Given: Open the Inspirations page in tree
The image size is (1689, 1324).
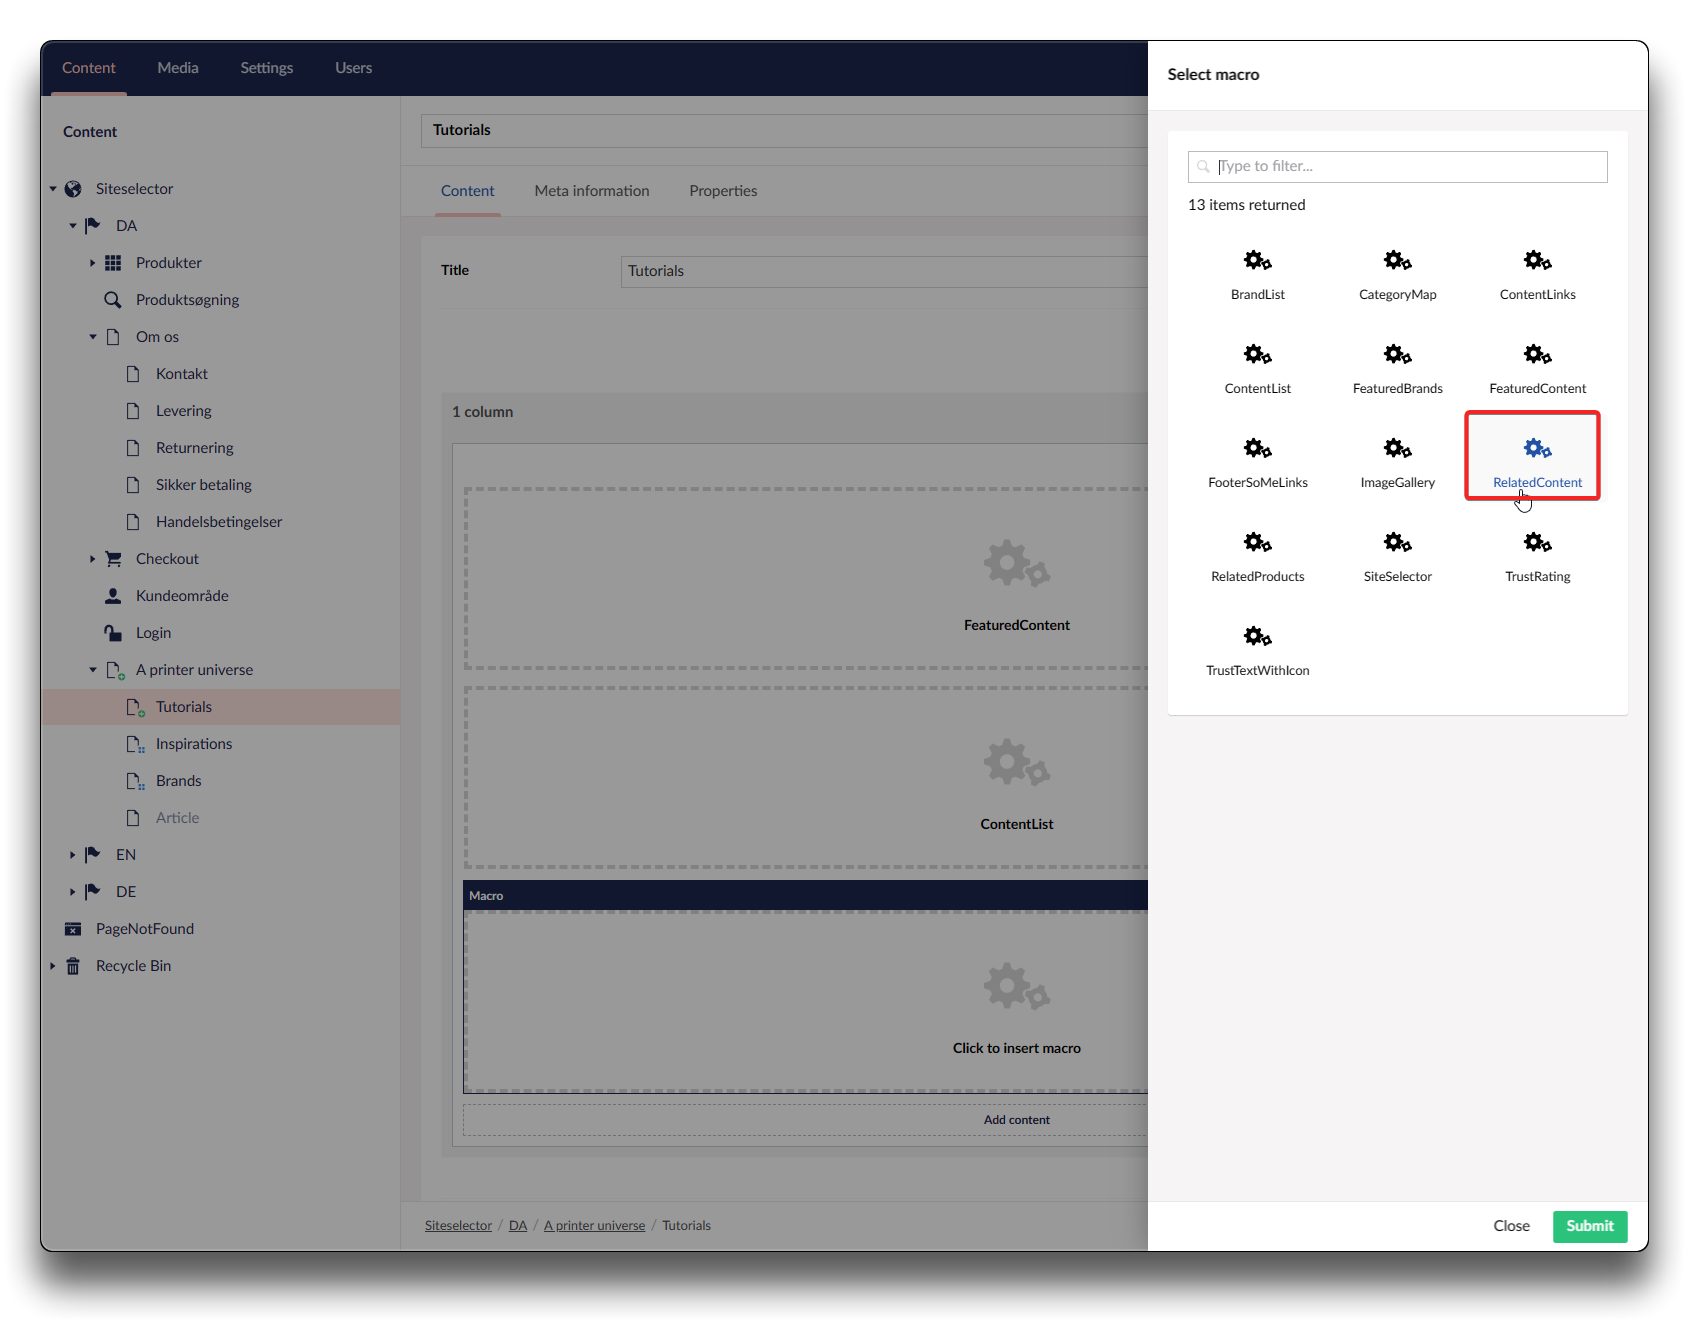Looking at the screenshot, I should click(193, 744).
